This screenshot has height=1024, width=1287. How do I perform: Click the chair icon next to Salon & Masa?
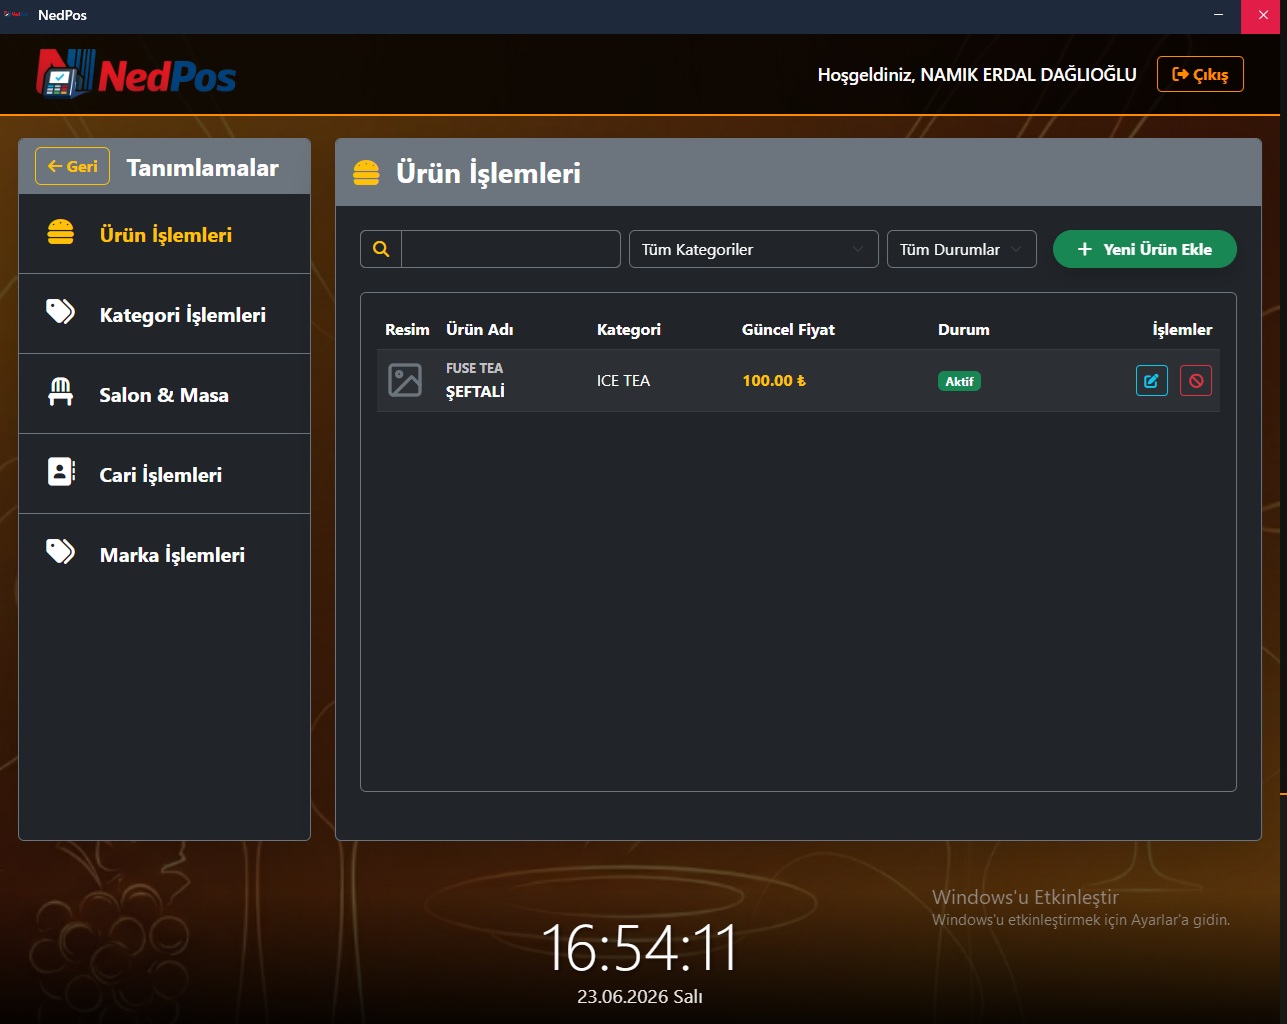click(x=61, y=392)
